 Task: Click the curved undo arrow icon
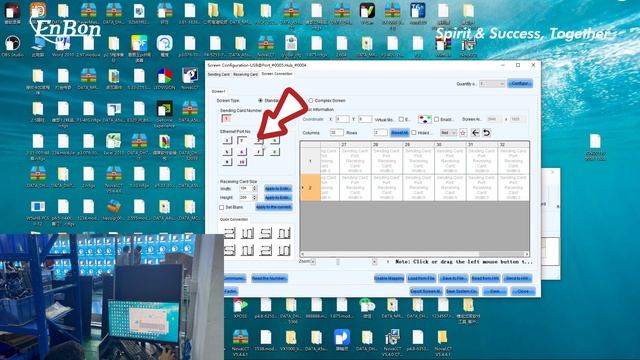click(x=487, y=133)
